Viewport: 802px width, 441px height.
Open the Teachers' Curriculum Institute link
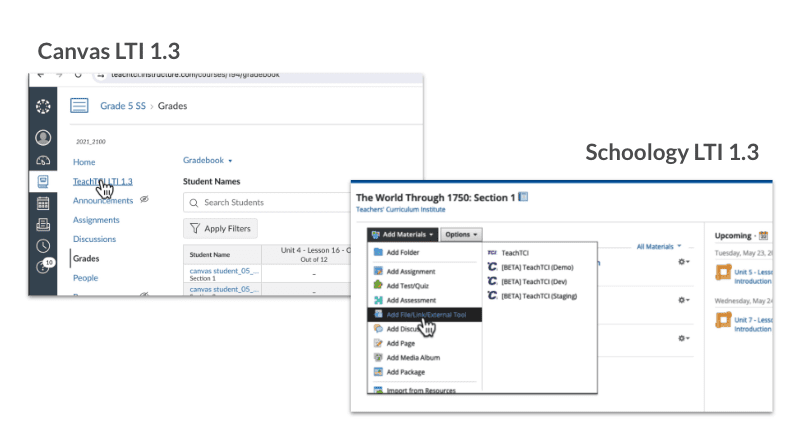click(x=400, y=209)
